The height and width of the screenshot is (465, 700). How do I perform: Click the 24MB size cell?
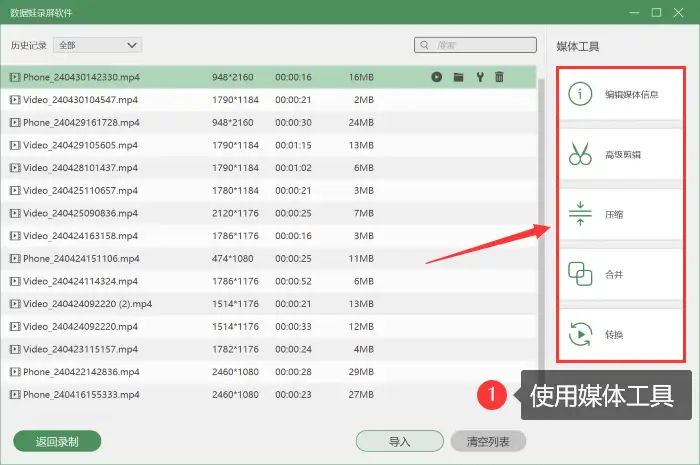(361, 123)
